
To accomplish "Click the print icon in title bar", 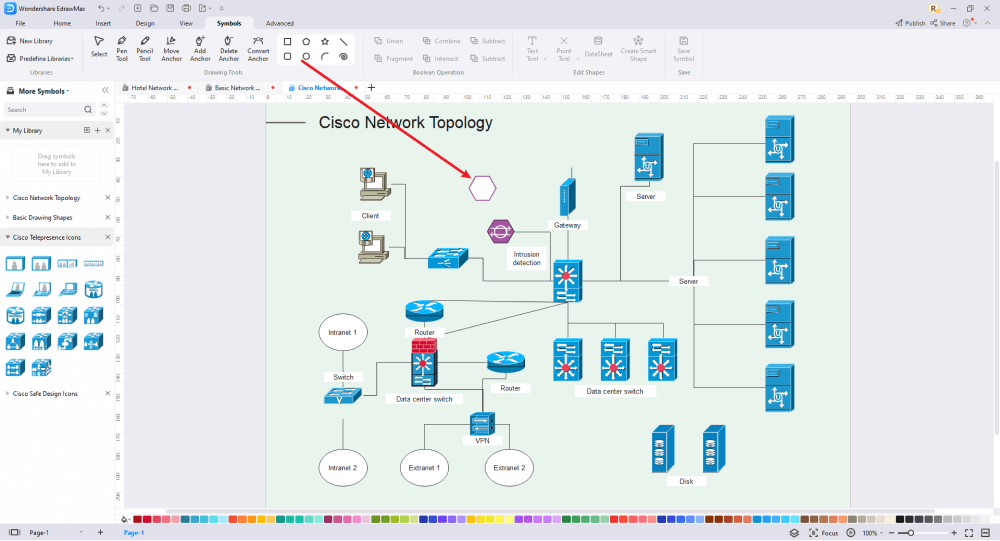I will point(186,8).
